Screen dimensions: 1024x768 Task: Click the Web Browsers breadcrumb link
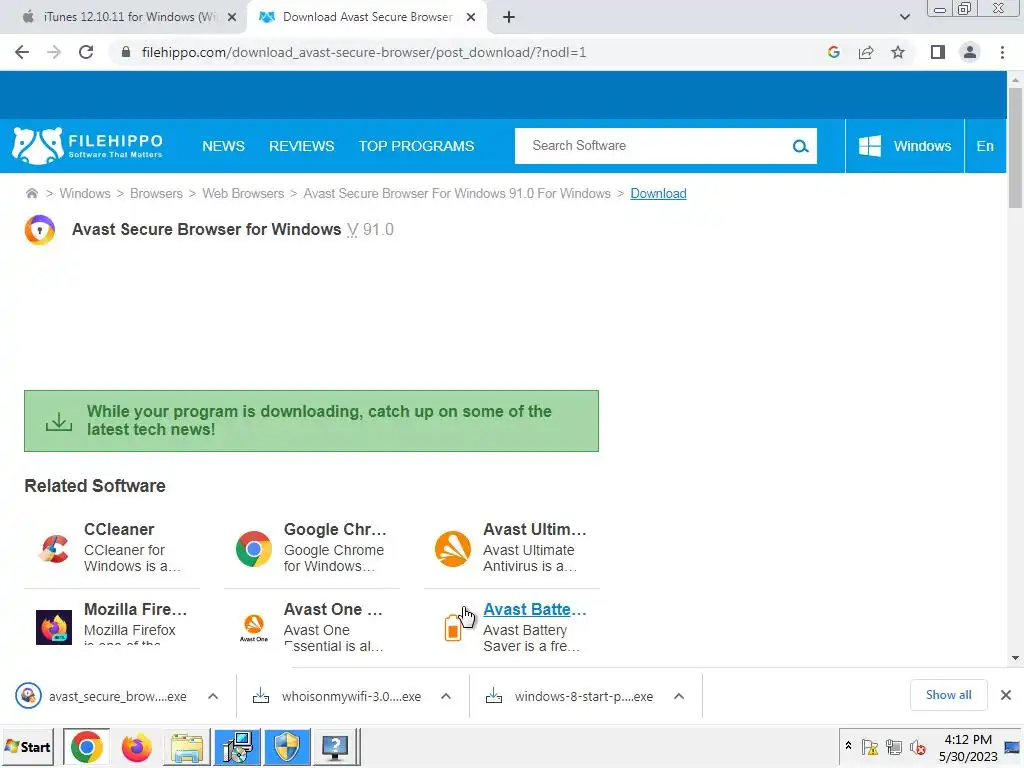[x=243, y=193]
